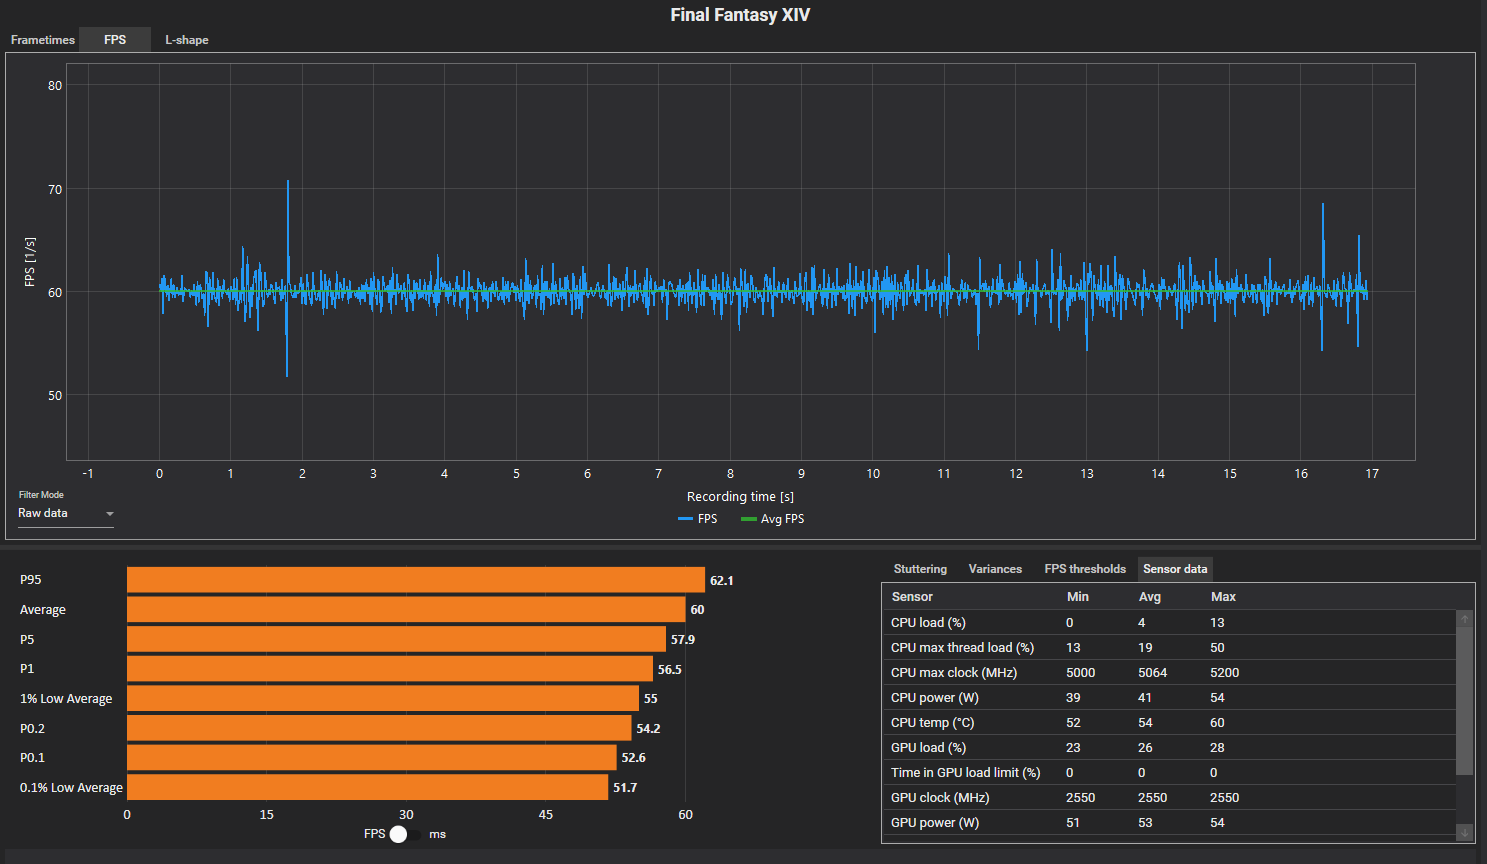Click the P1 bar showing 56.5
The height and width of the screenshot is (864, 1487).
390,669
